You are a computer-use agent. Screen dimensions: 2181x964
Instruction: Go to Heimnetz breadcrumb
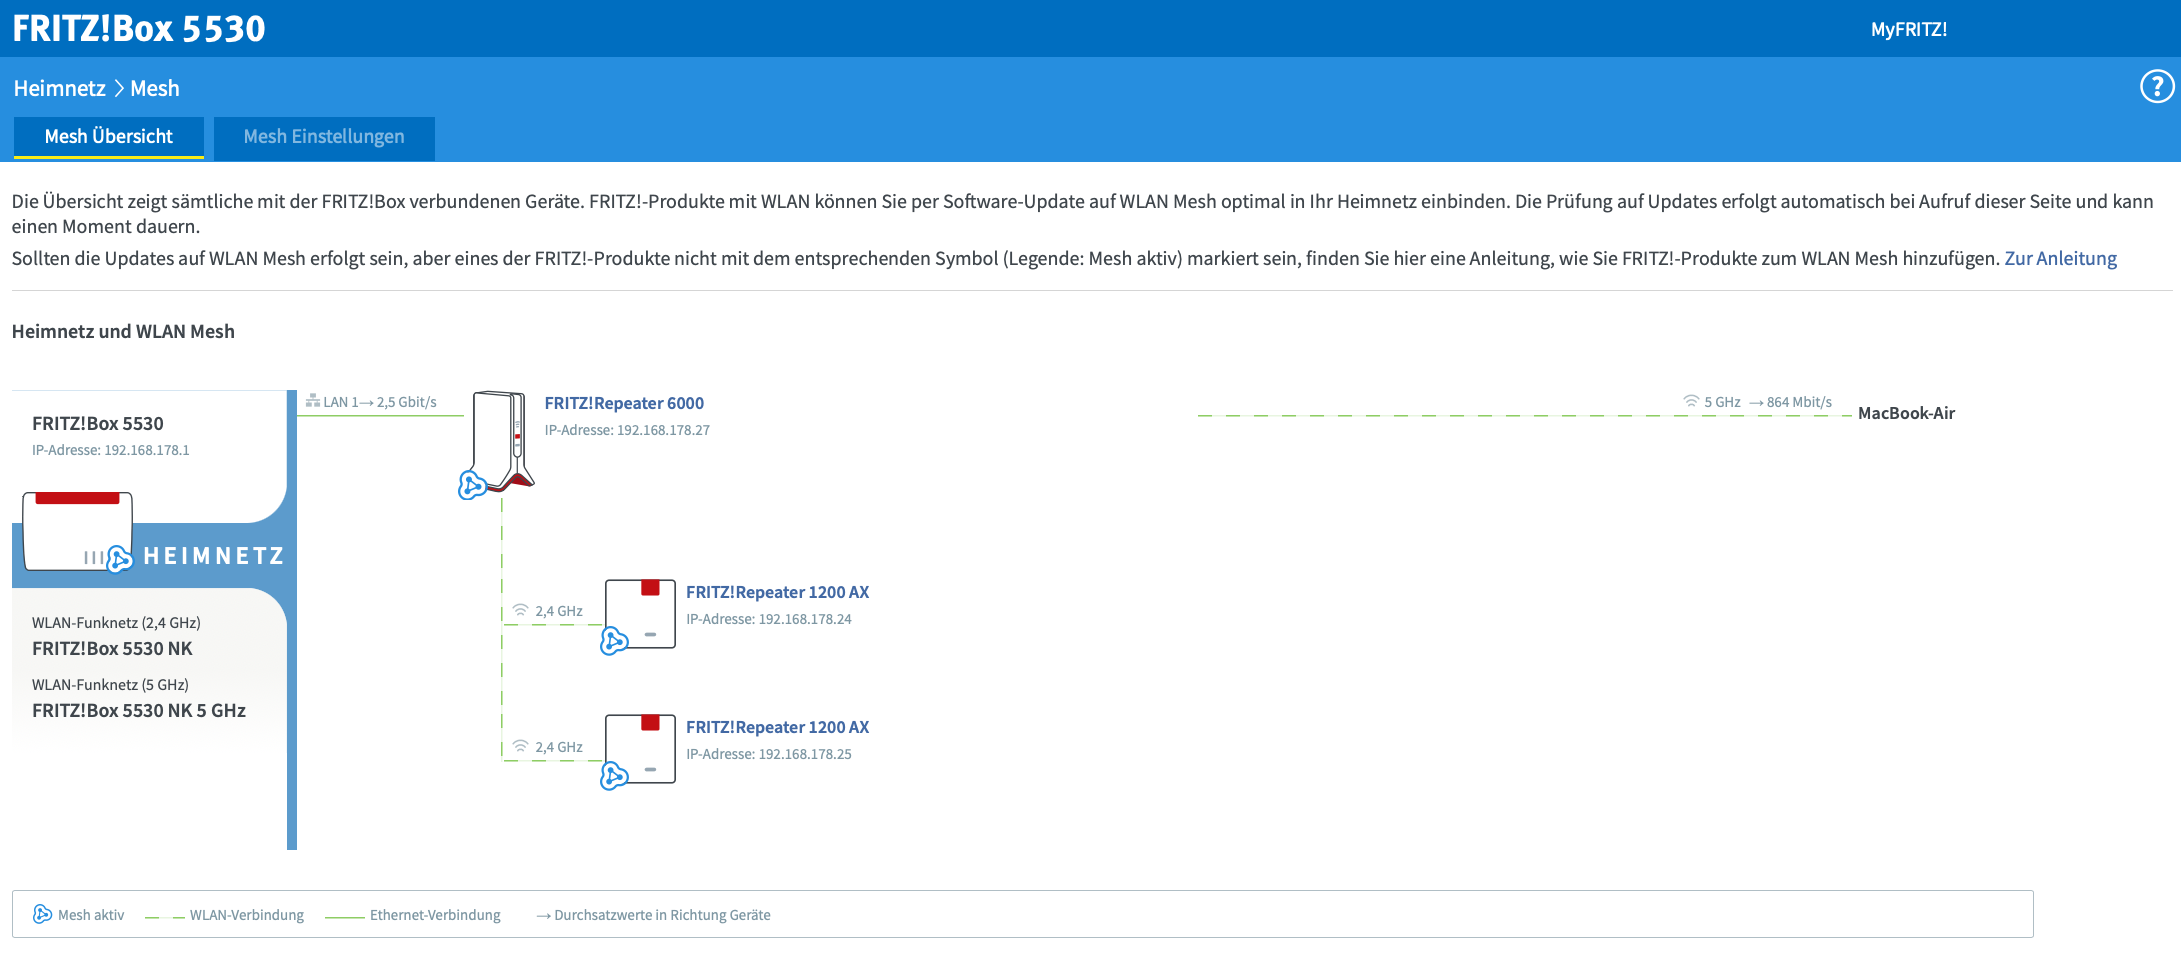[59, 88]
